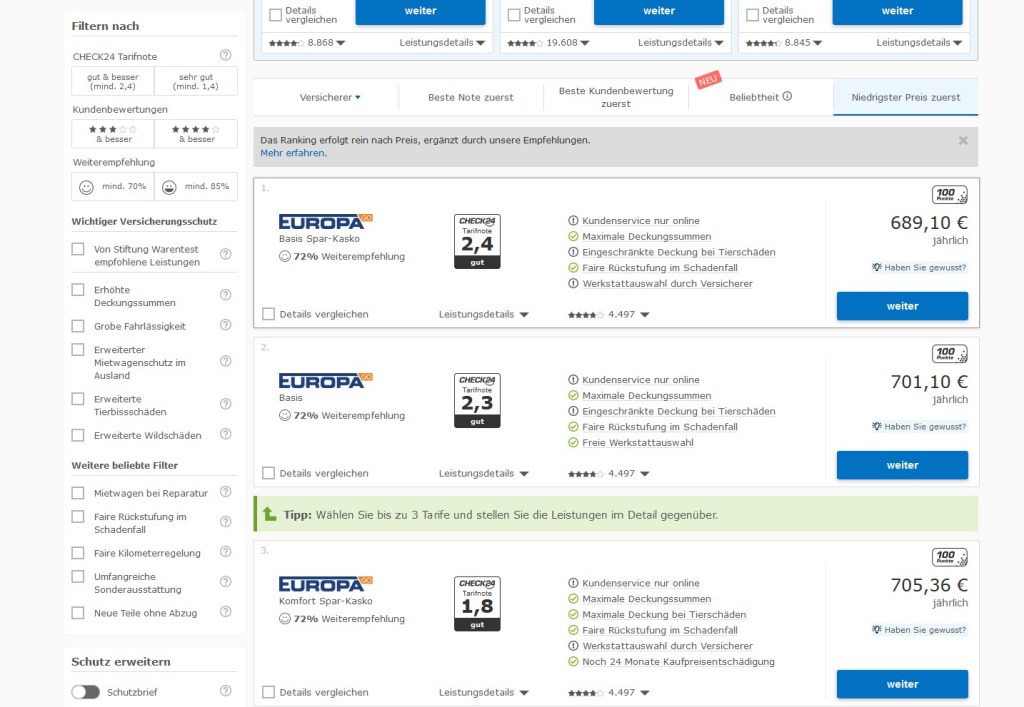This screenshot has width=1024, height=707.
Task: Click Werkstattauswahl durch Versicherer in first offer
Action: click(667, 283)
